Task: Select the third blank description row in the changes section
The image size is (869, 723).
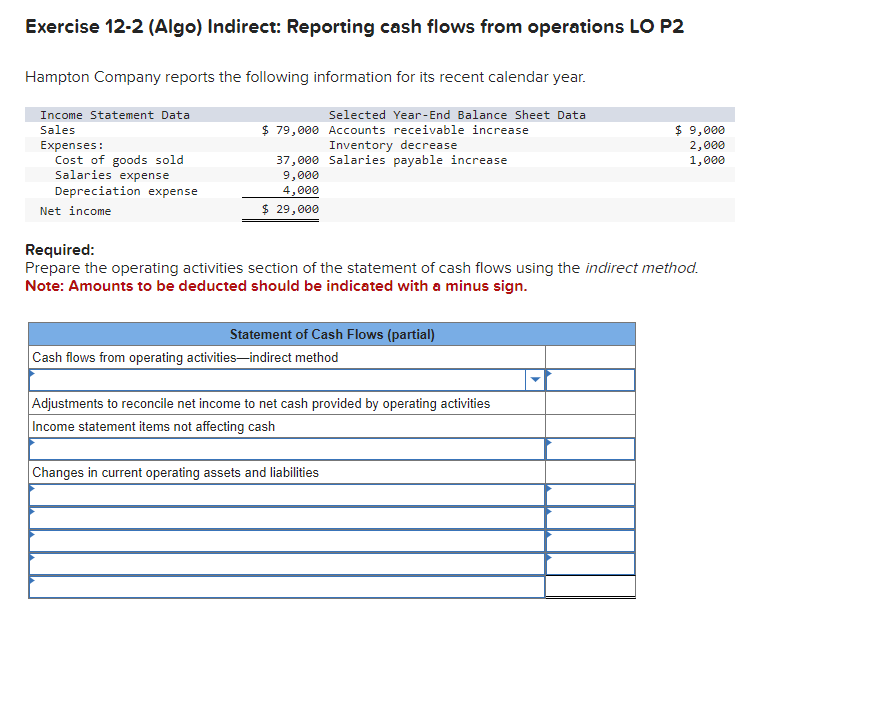Action: [285, 541]
